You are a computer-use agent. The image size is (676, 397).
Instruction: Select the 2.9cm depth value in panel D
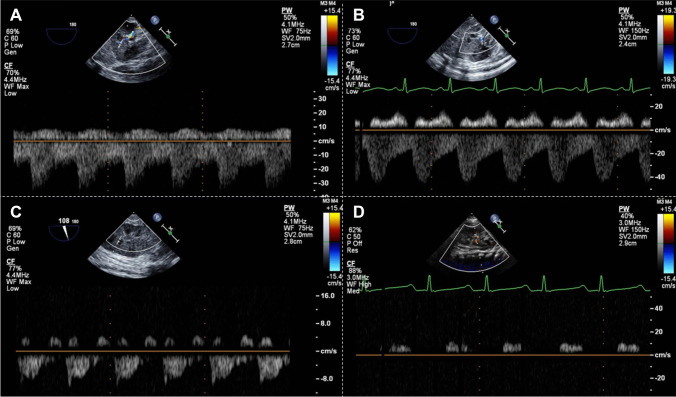627,243
